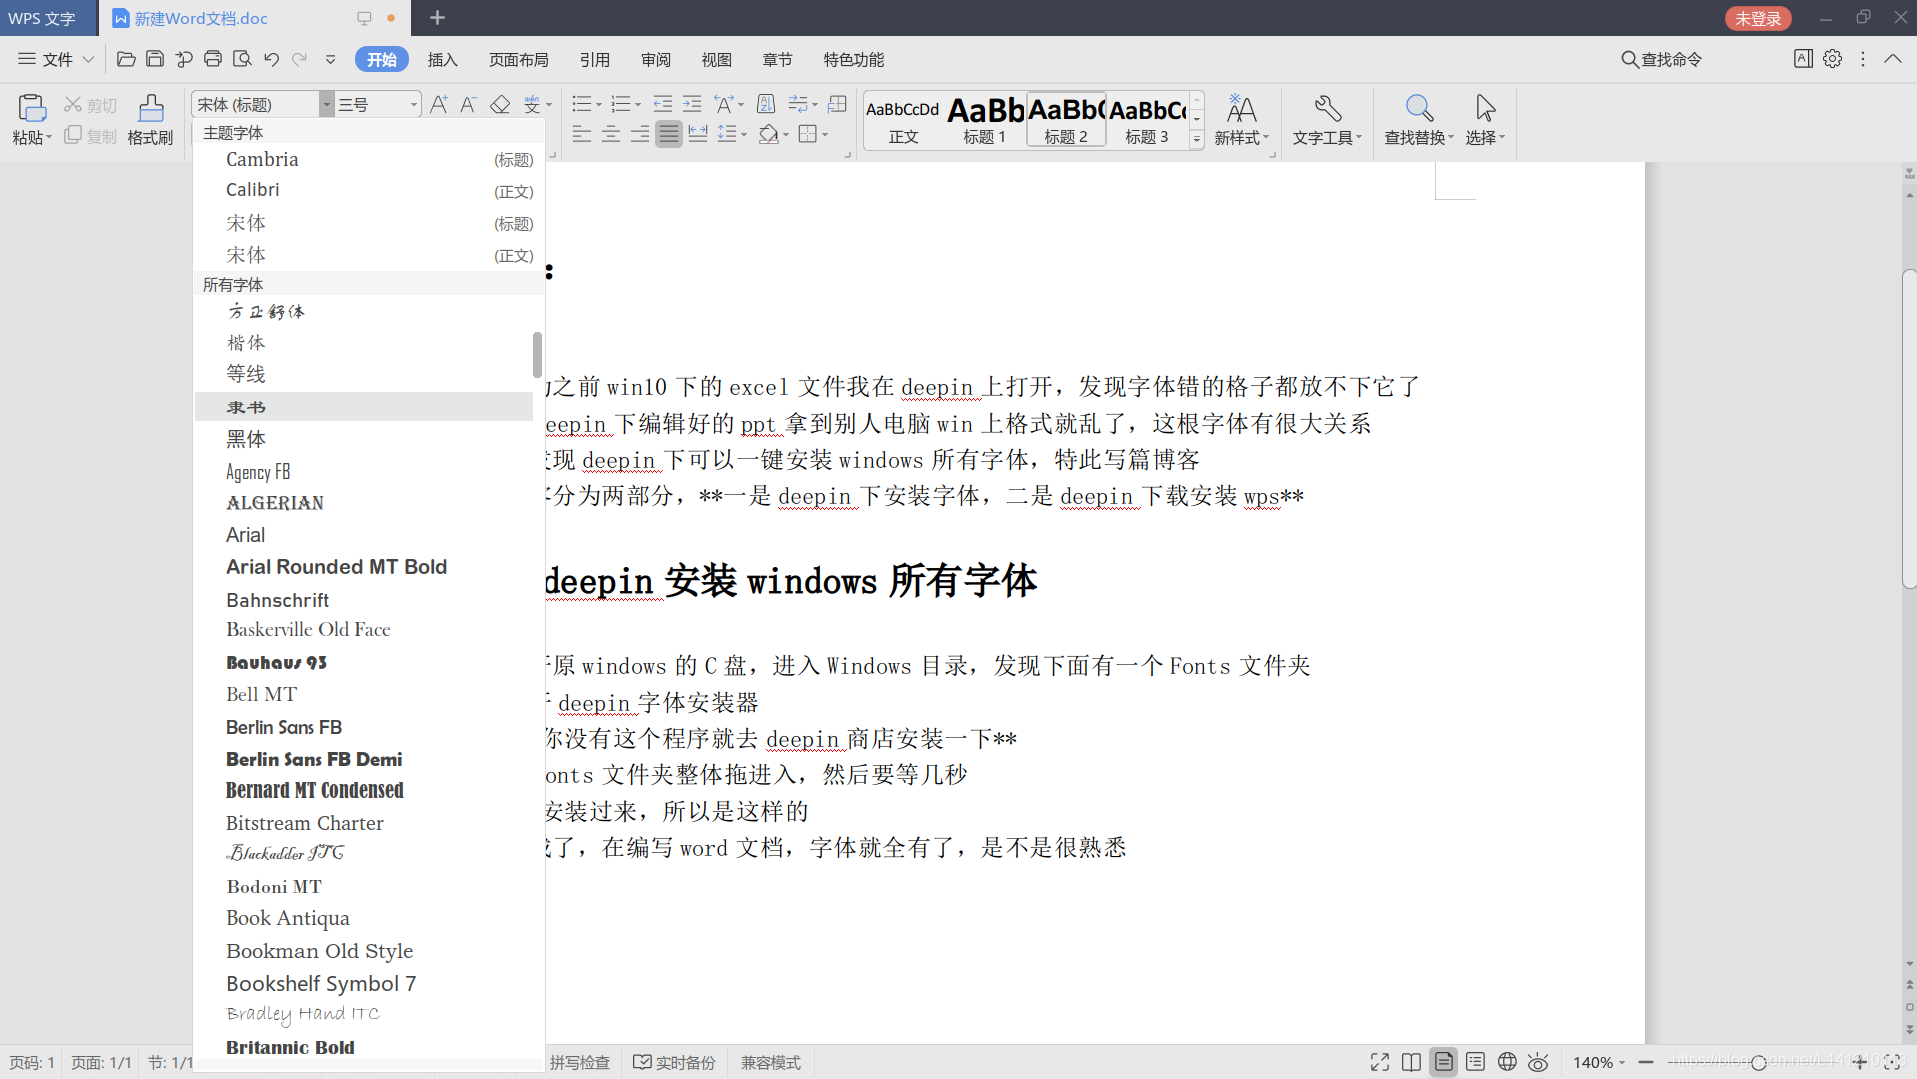Click the Align left icon
1917x1079 pixels.
pyautogui.click(x=582, y=134)
